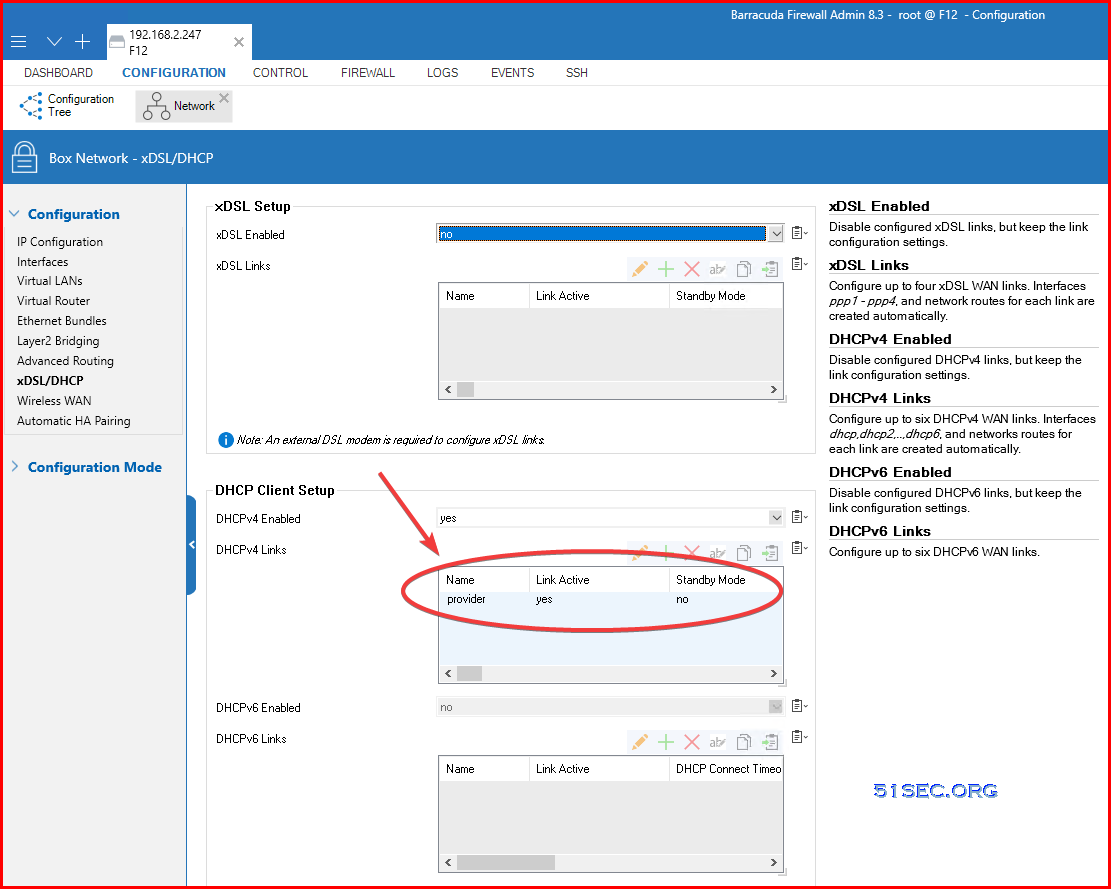1111x889 pixels.
Task: Go to the LOGS tab
Action: pos(442,72)
